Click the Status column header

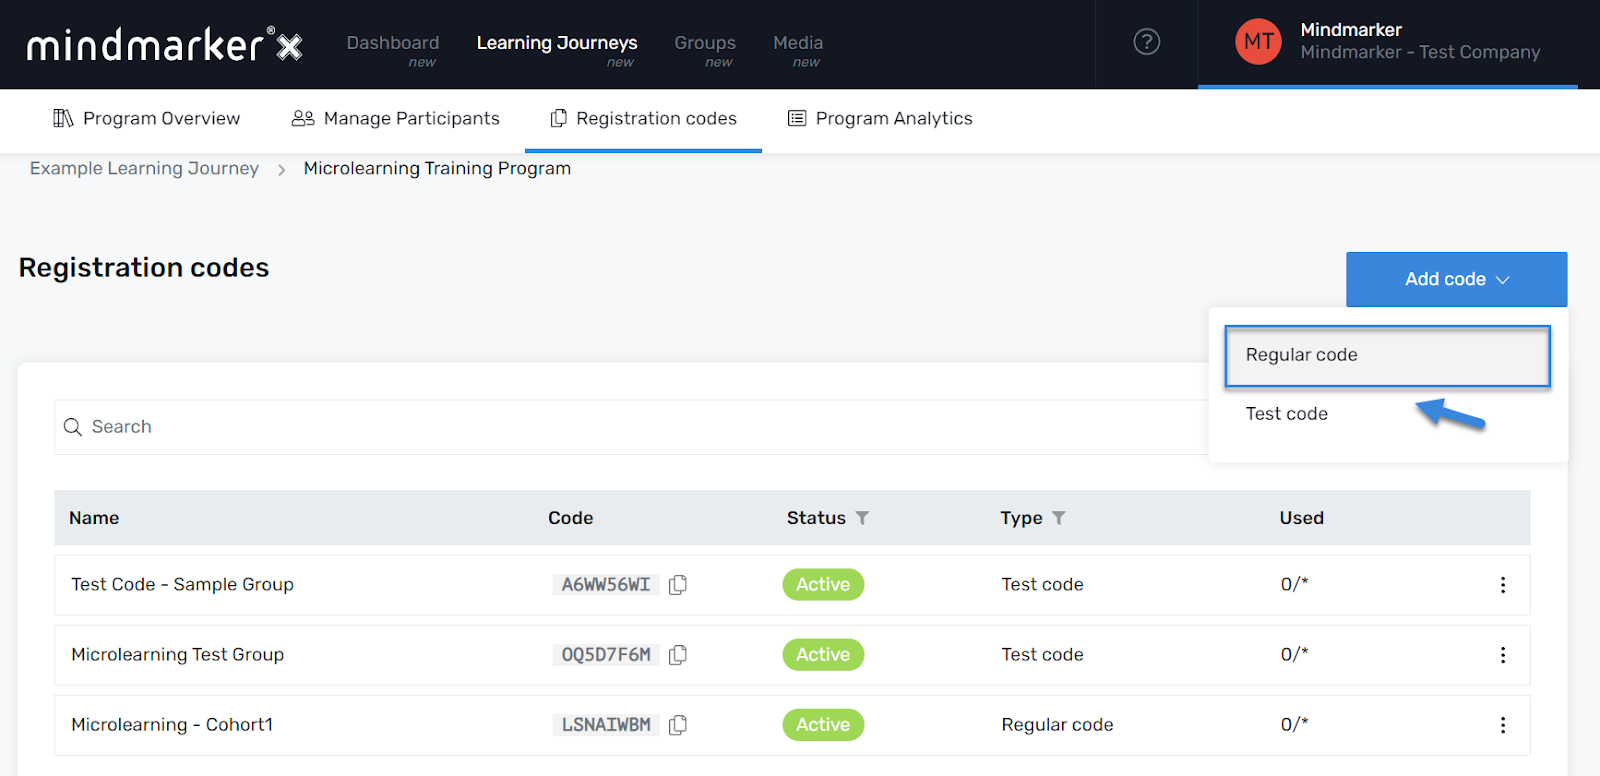tap(816, 518)
